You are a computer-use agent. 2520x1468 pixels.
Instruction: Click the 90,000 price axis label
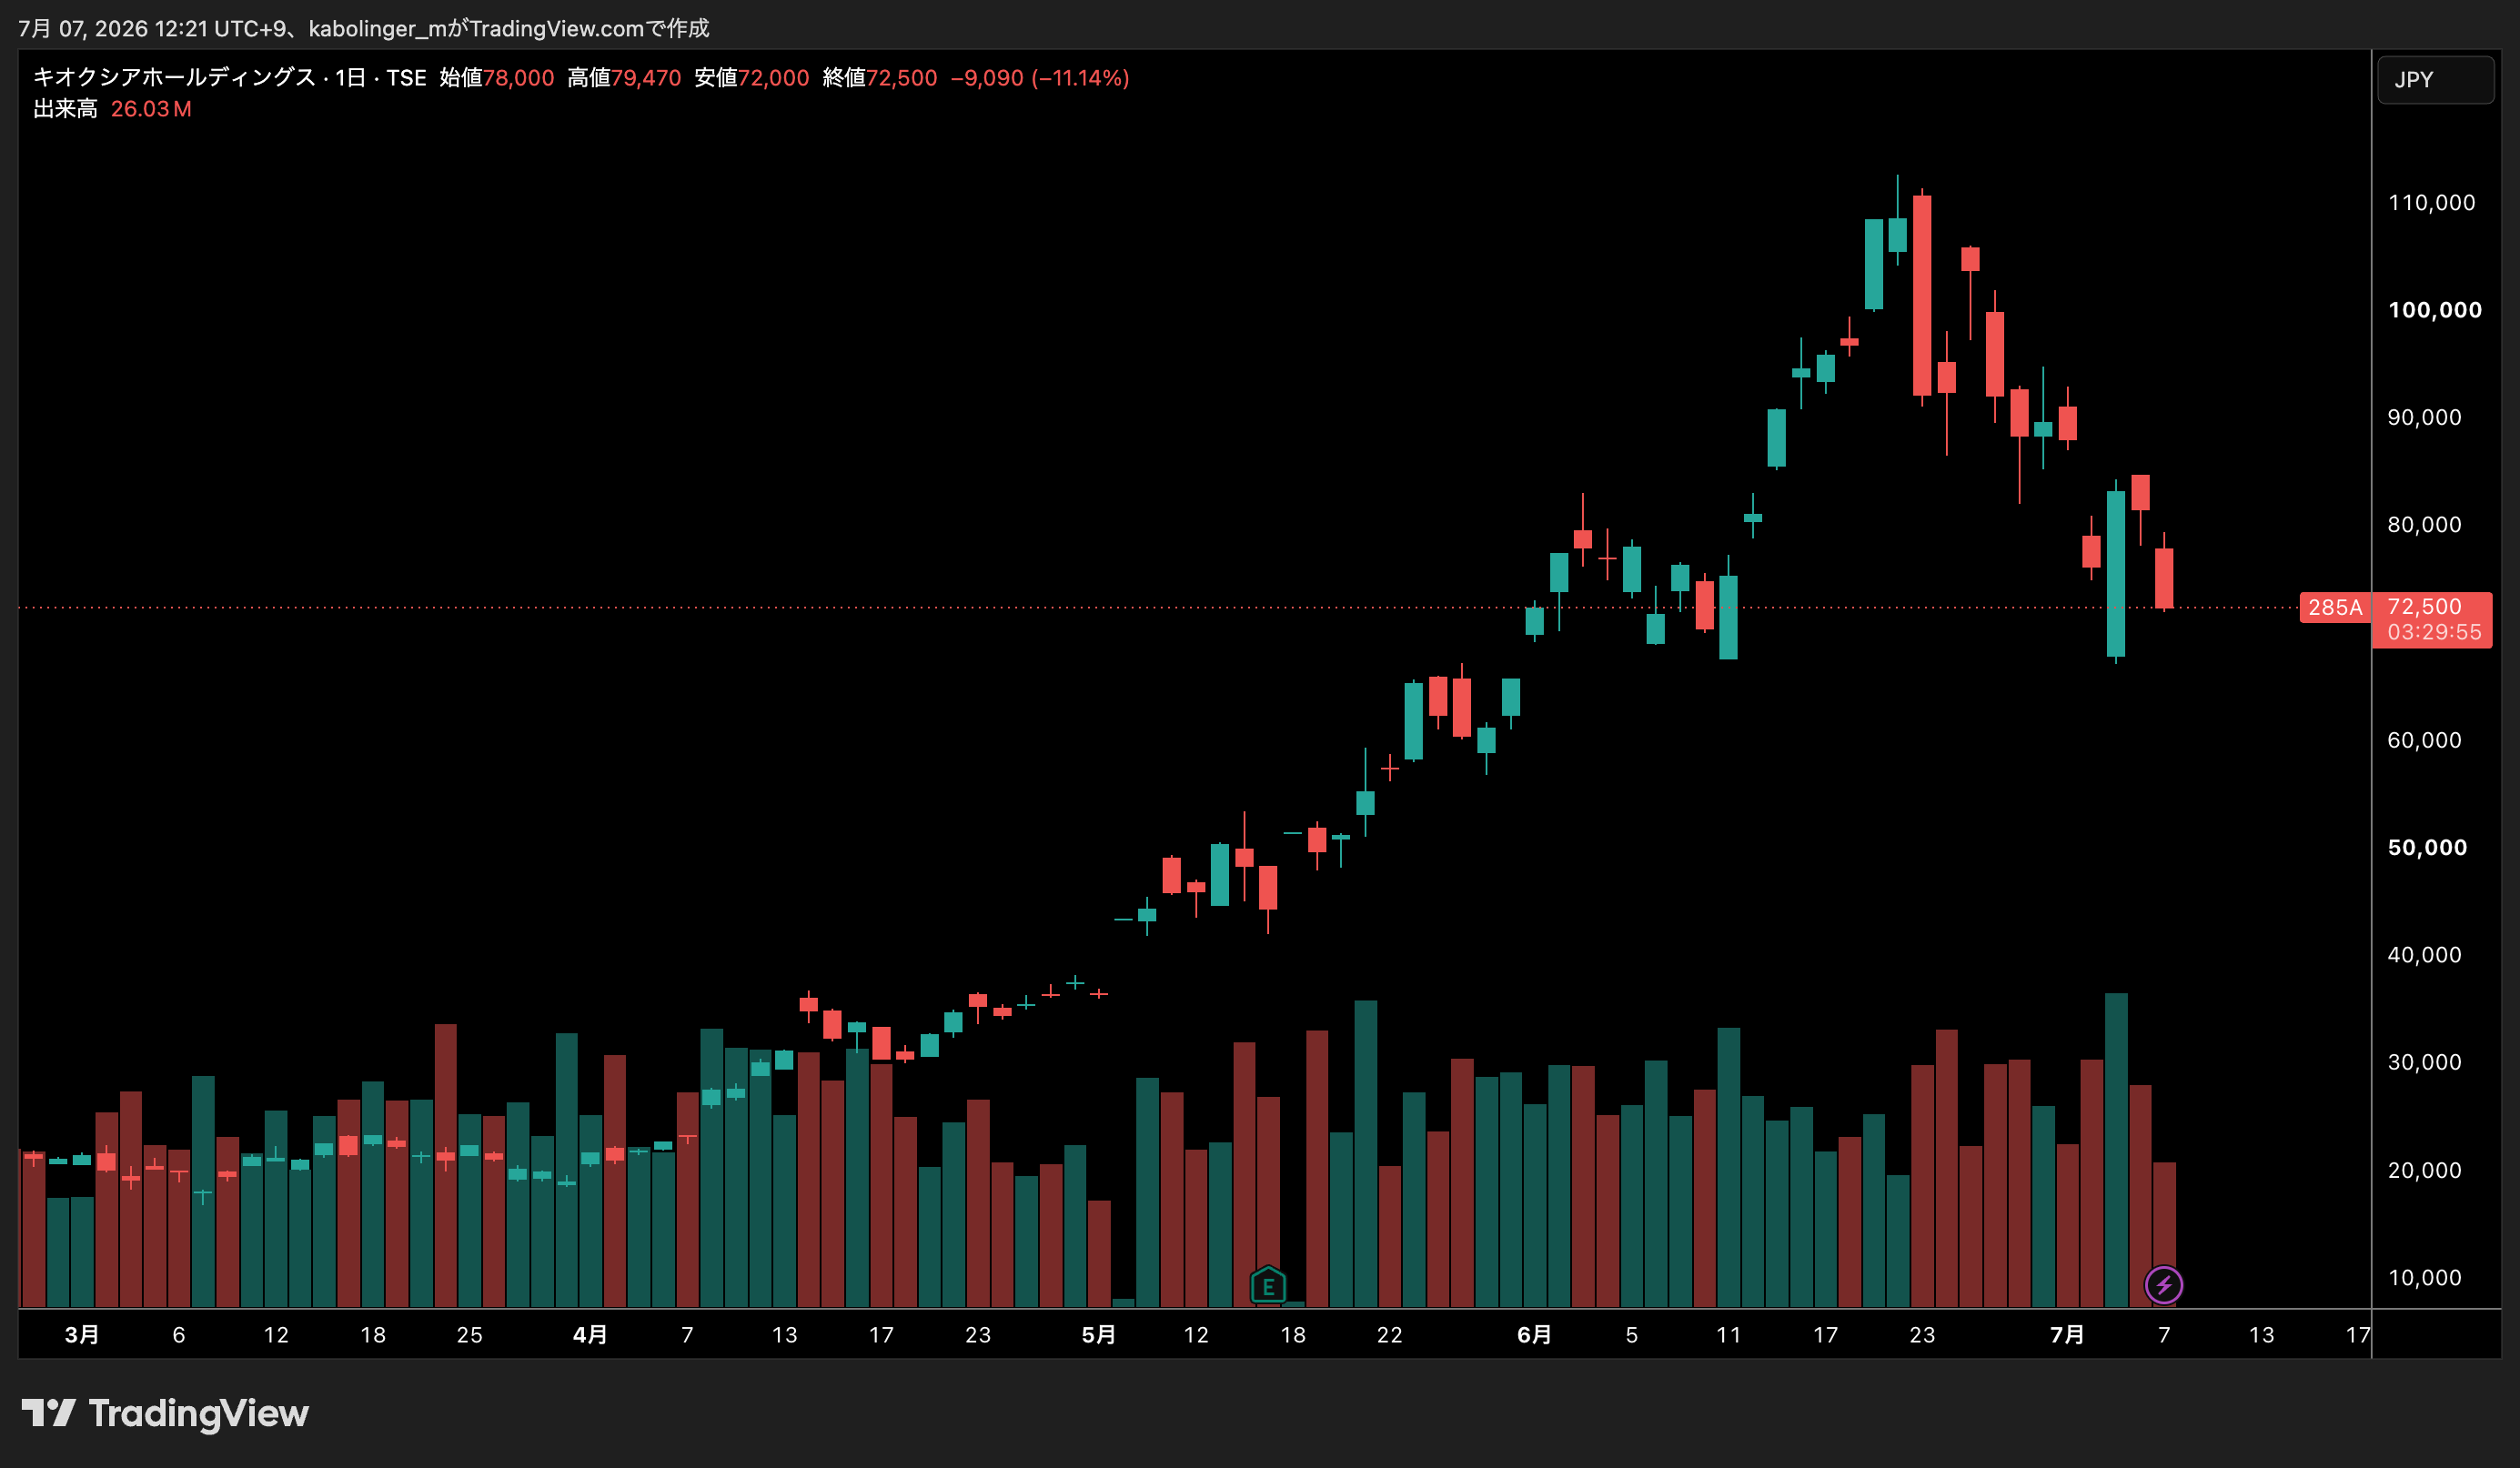tap(2424, 417)
